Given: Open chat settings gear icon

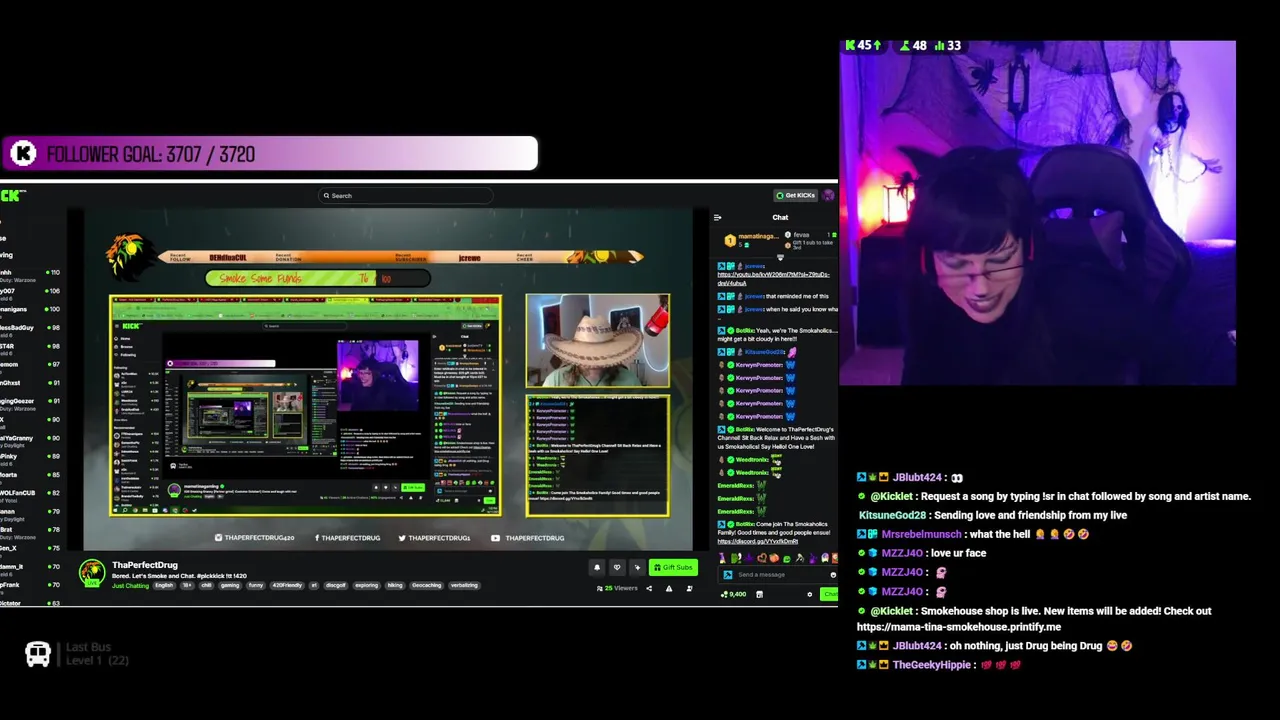Looking at the screenshot, I should point(810,594).
